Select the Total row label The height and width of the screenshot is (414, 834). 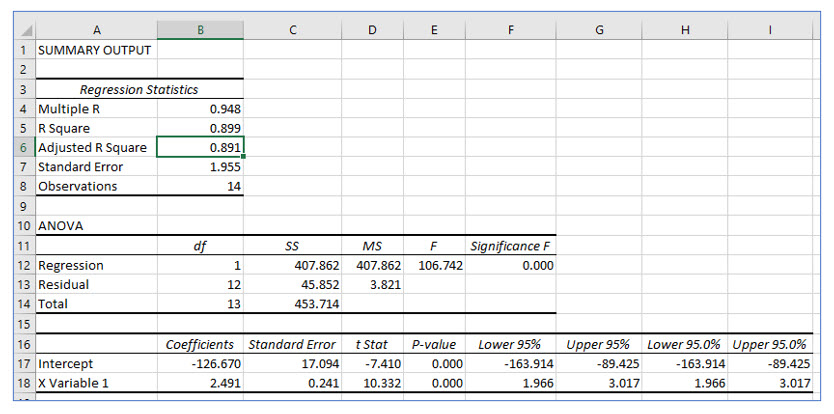click(96, 304)
